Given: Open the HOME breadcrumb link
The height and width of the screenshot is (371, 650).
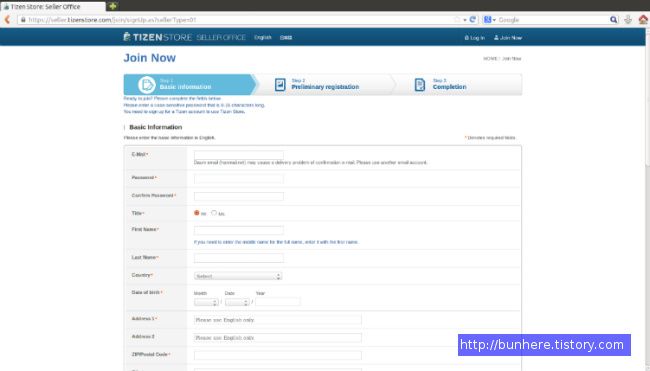Looking at the screenshot, I should [x=490, y=58].
